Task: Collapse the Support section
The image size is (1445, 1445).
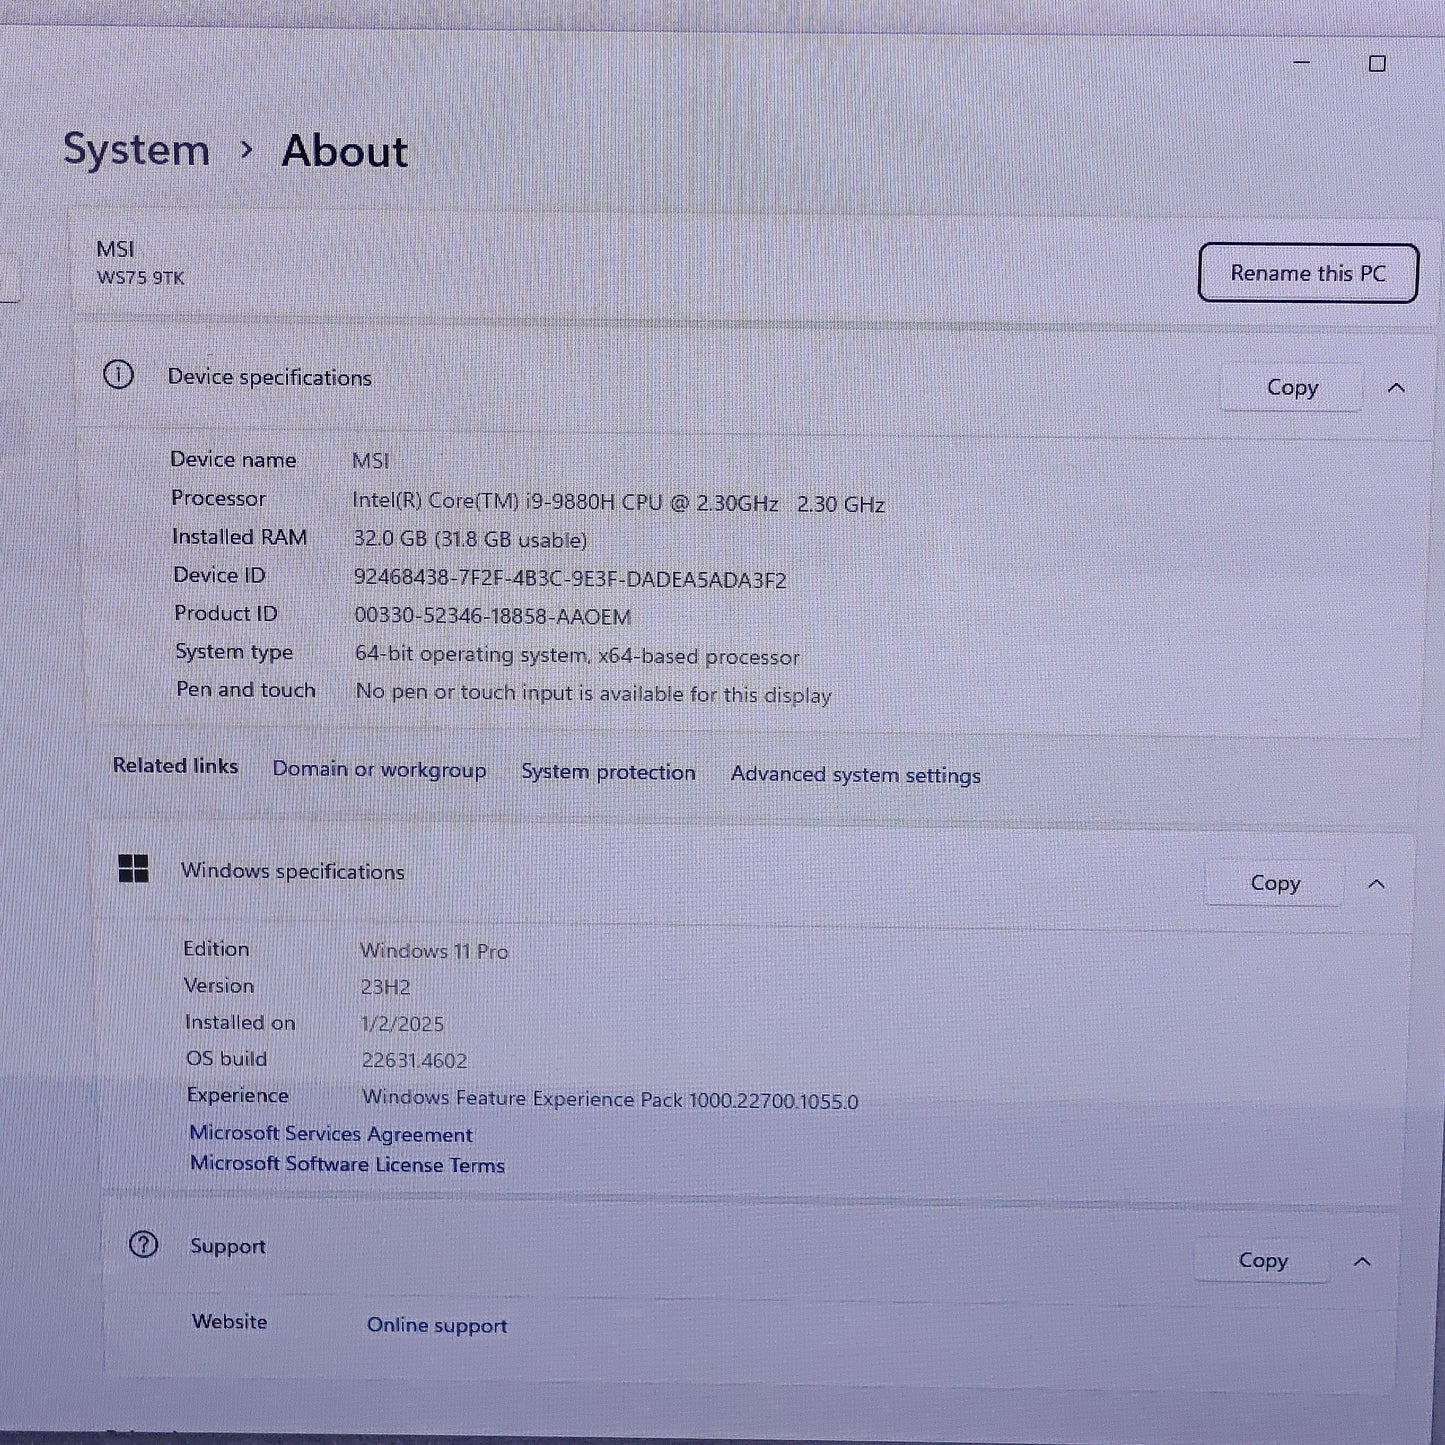Action: coord(1362,1262)
